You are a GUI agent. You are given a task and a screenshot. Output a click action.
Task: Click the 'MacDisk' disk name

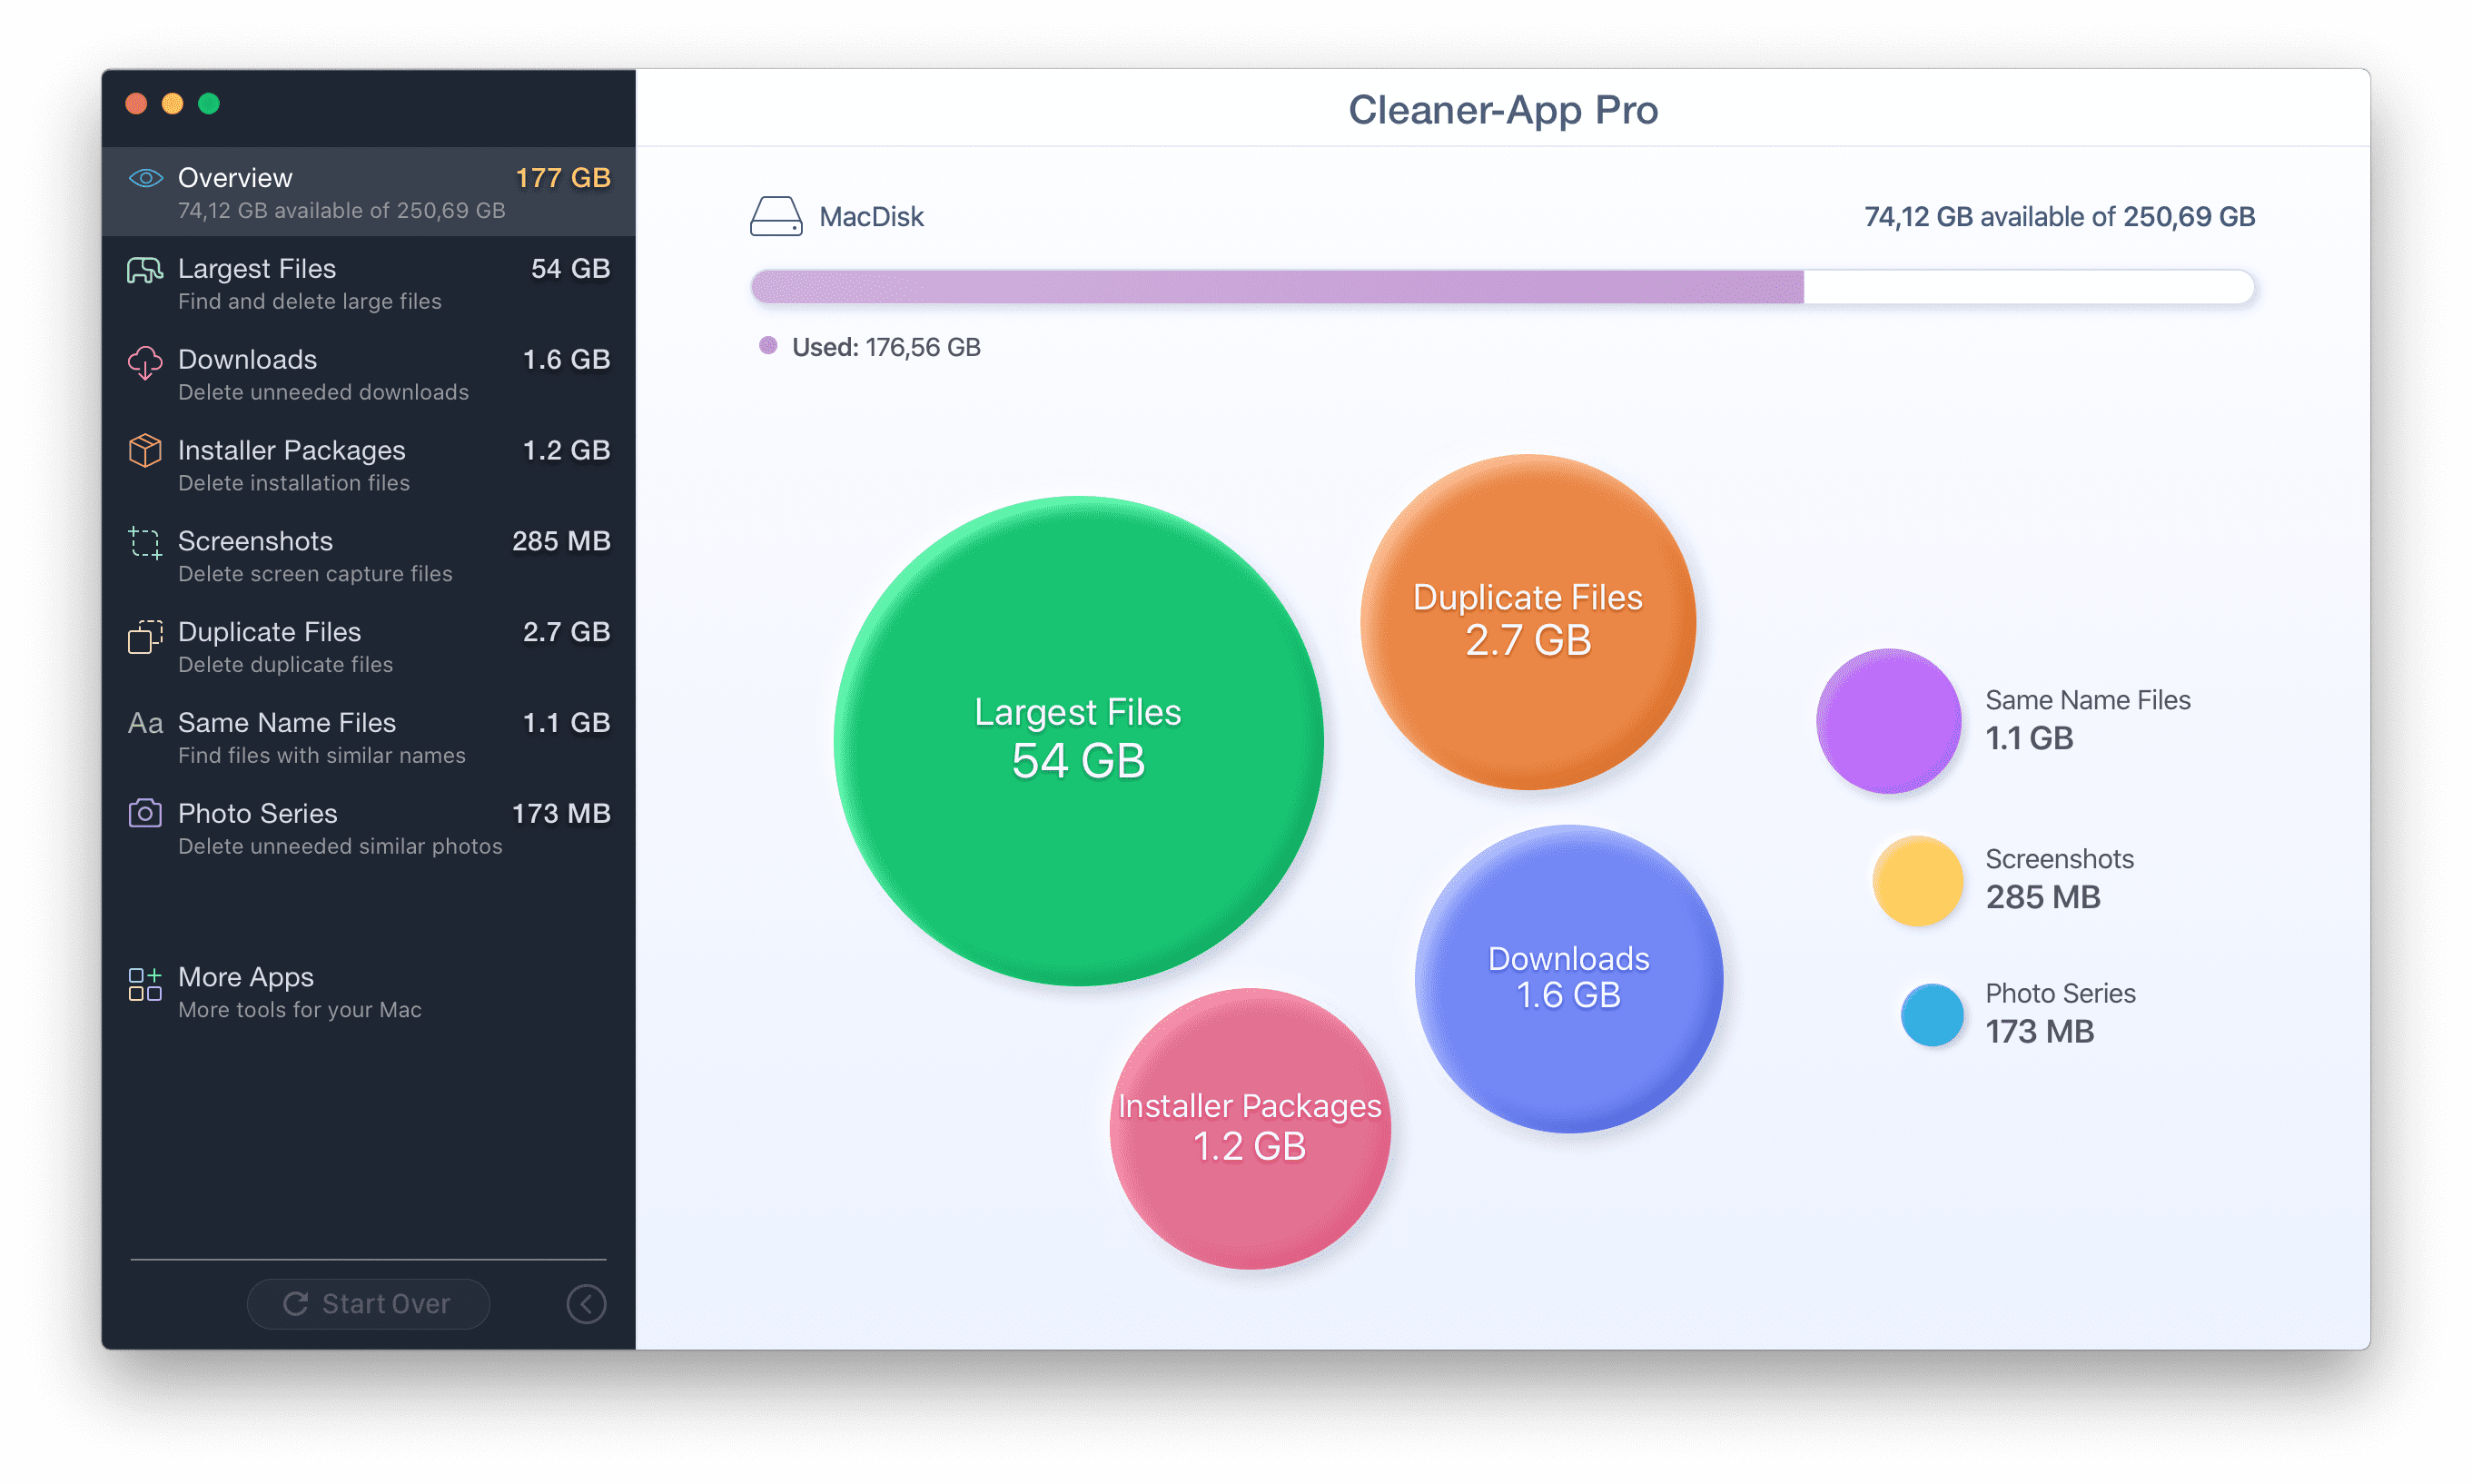[872, 217]
